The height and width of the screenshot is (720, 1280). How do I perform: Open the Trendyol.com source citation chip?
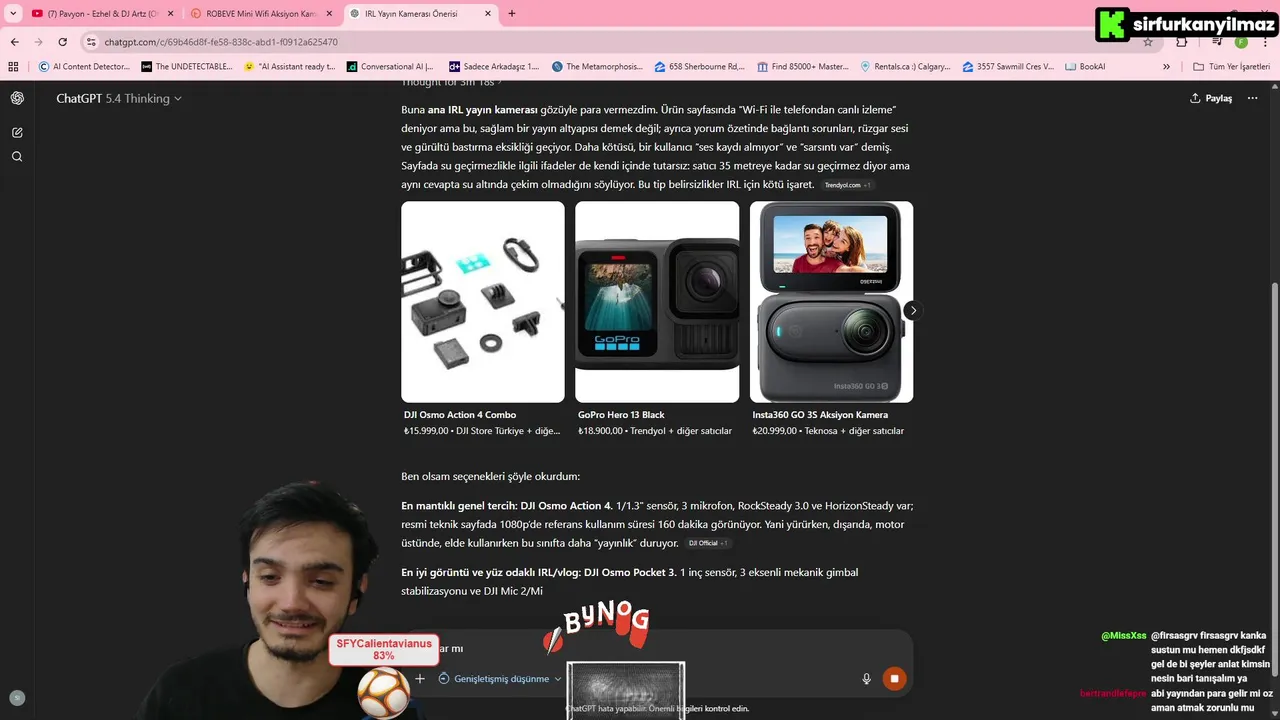coord(847,185)
